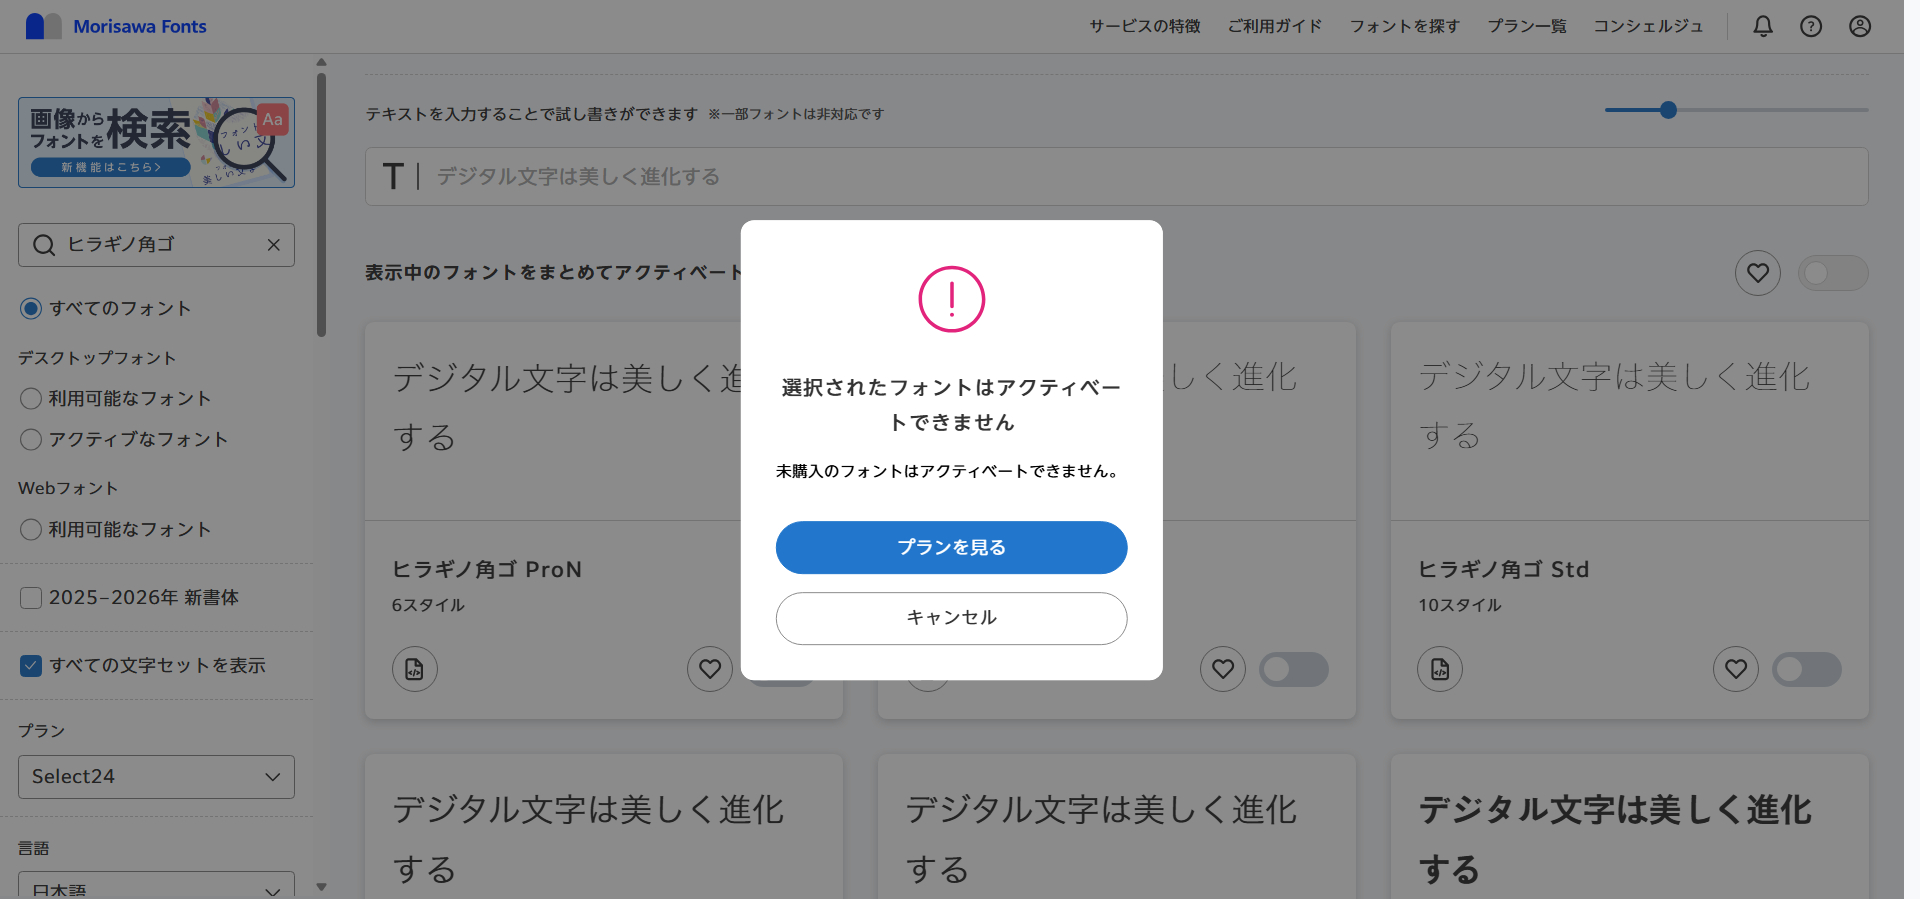Select desktop 利用可能なフォント radio button

(x=31, y=399)
